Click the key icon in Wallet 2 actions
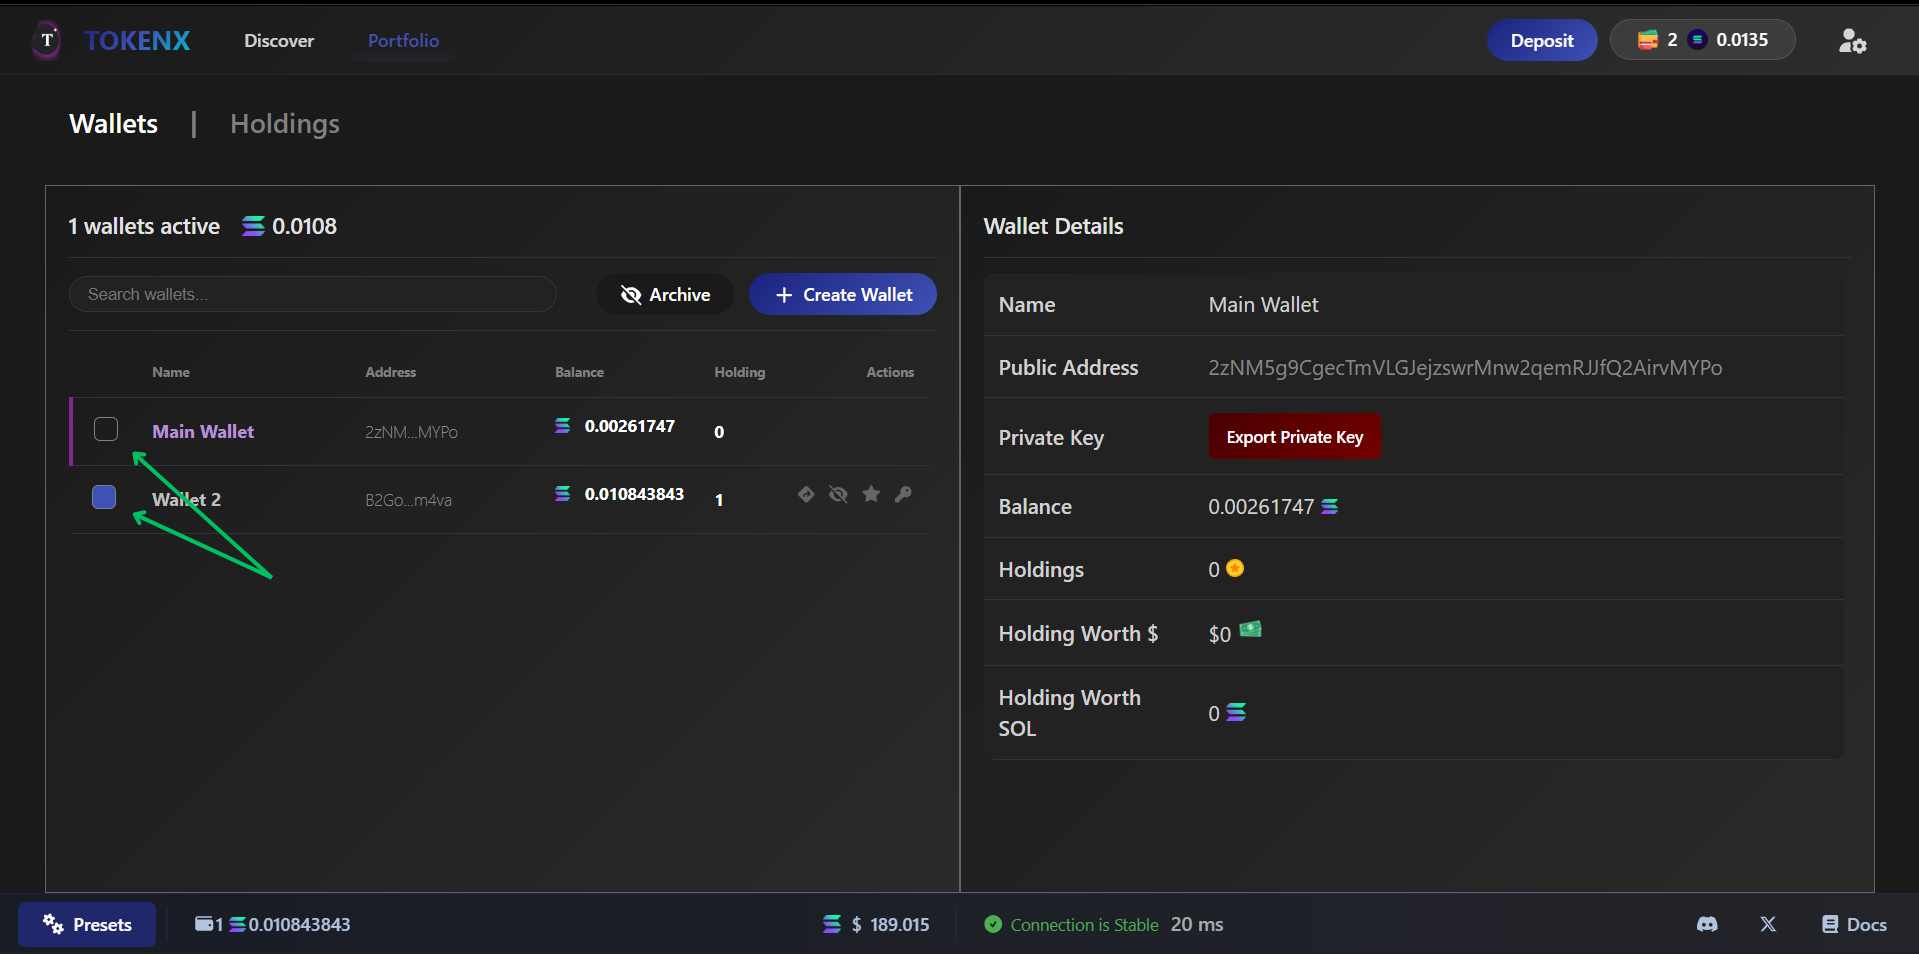1919x954 pixels. [x=903, y=494]
